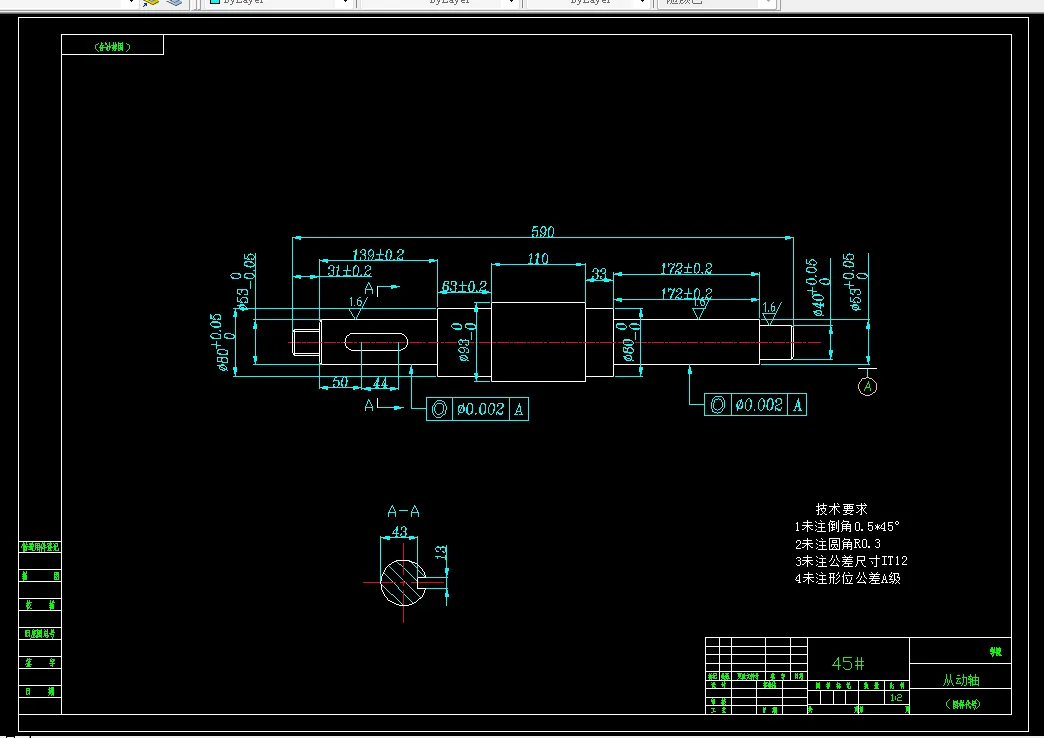Screen dimensions: 1044x738
Task: Select the 31±0.2 dimension text
Action: click(x=350, y=270)
